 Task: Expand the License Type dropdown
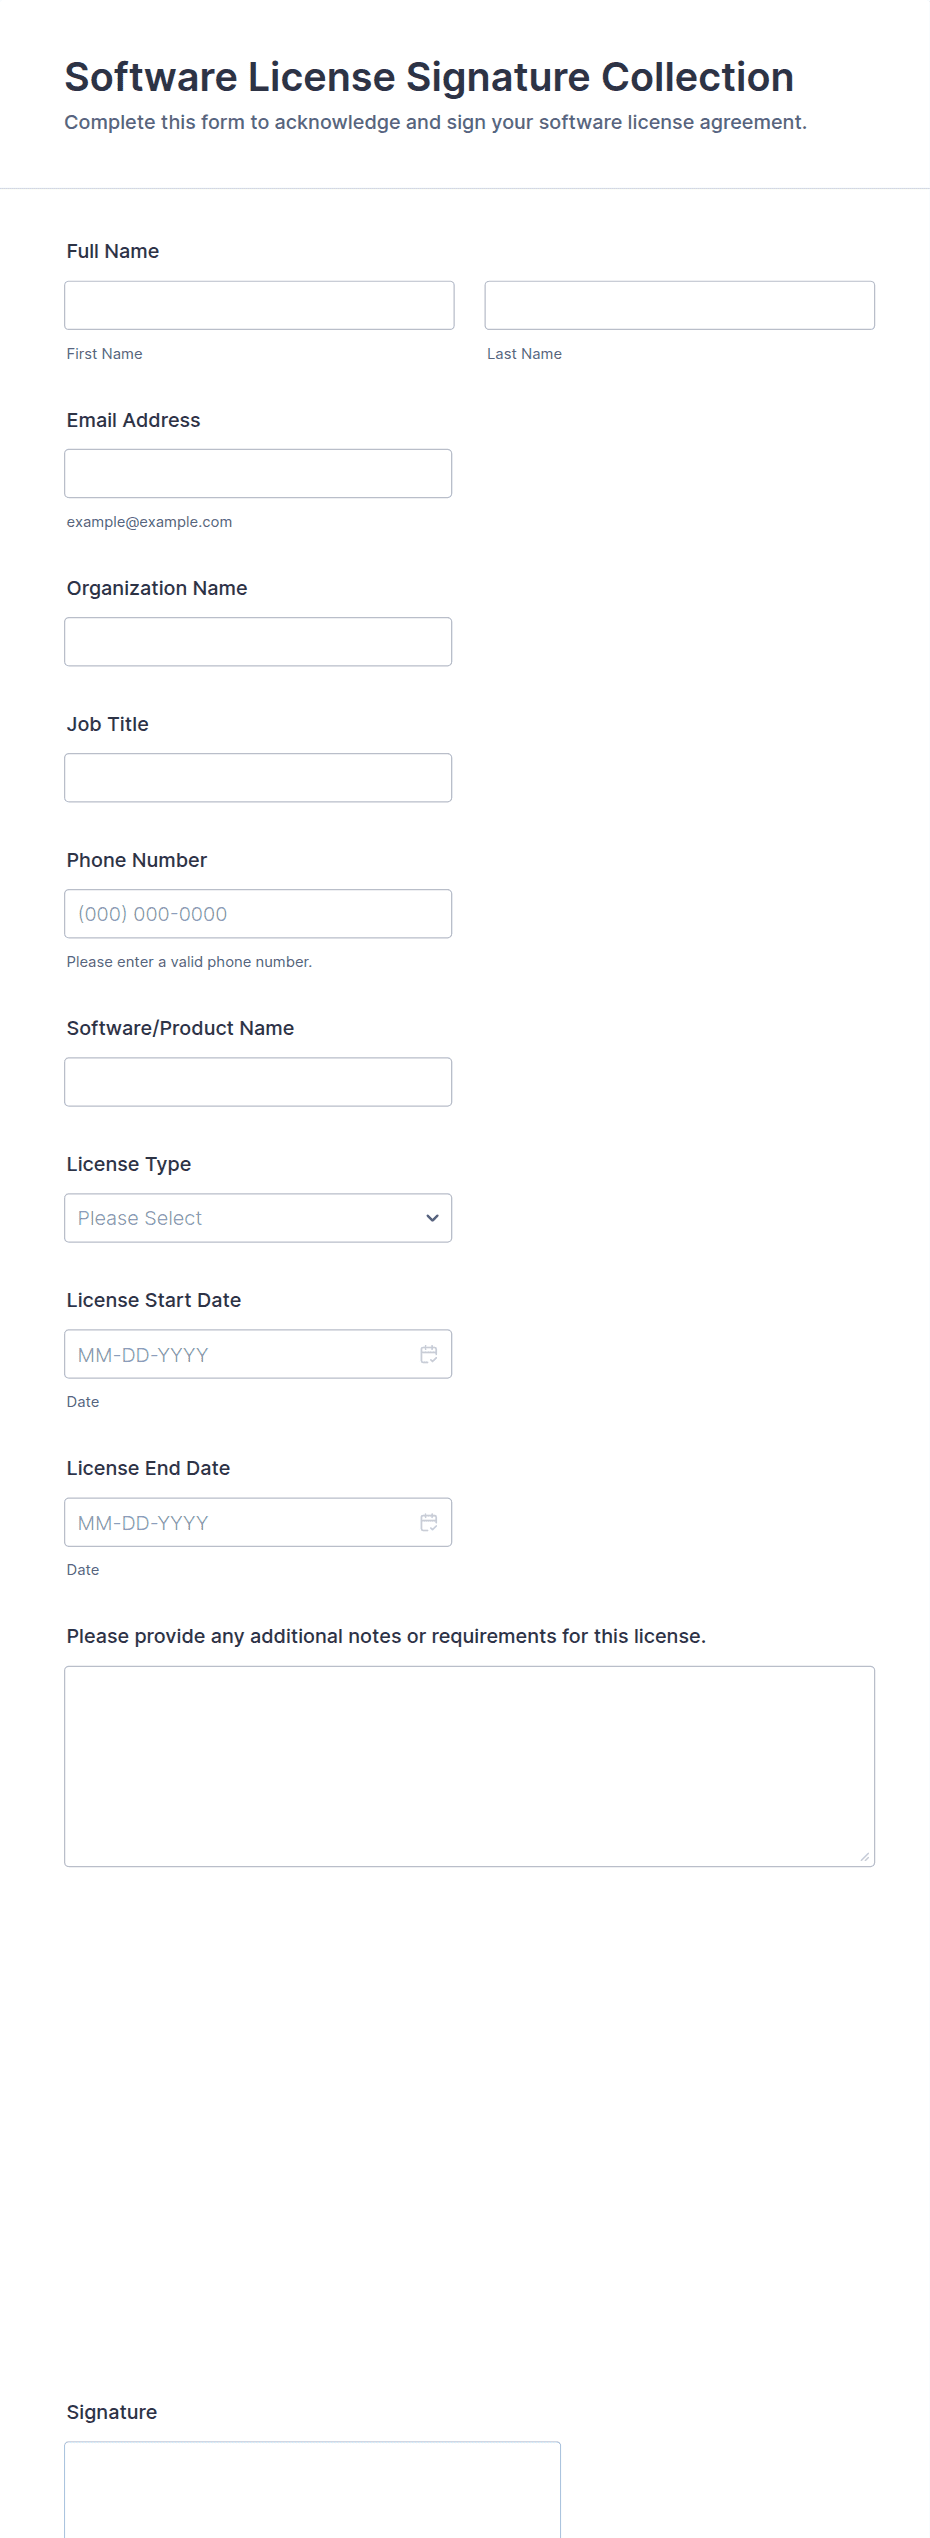tap(258, 1218)
